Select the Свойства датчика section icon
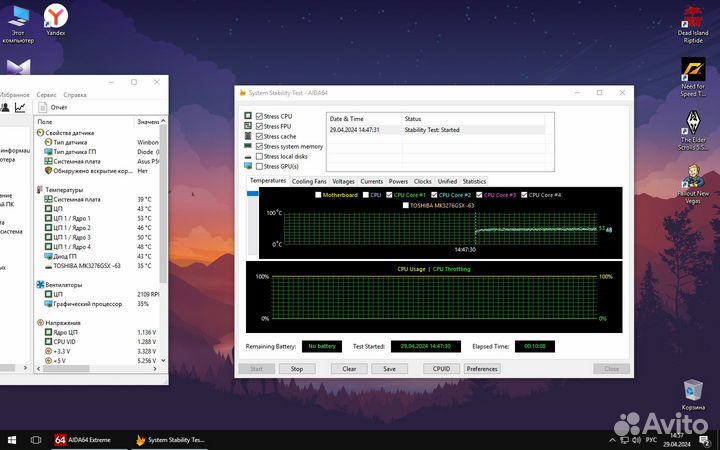The image size is (720, 450). click(40, 133)
